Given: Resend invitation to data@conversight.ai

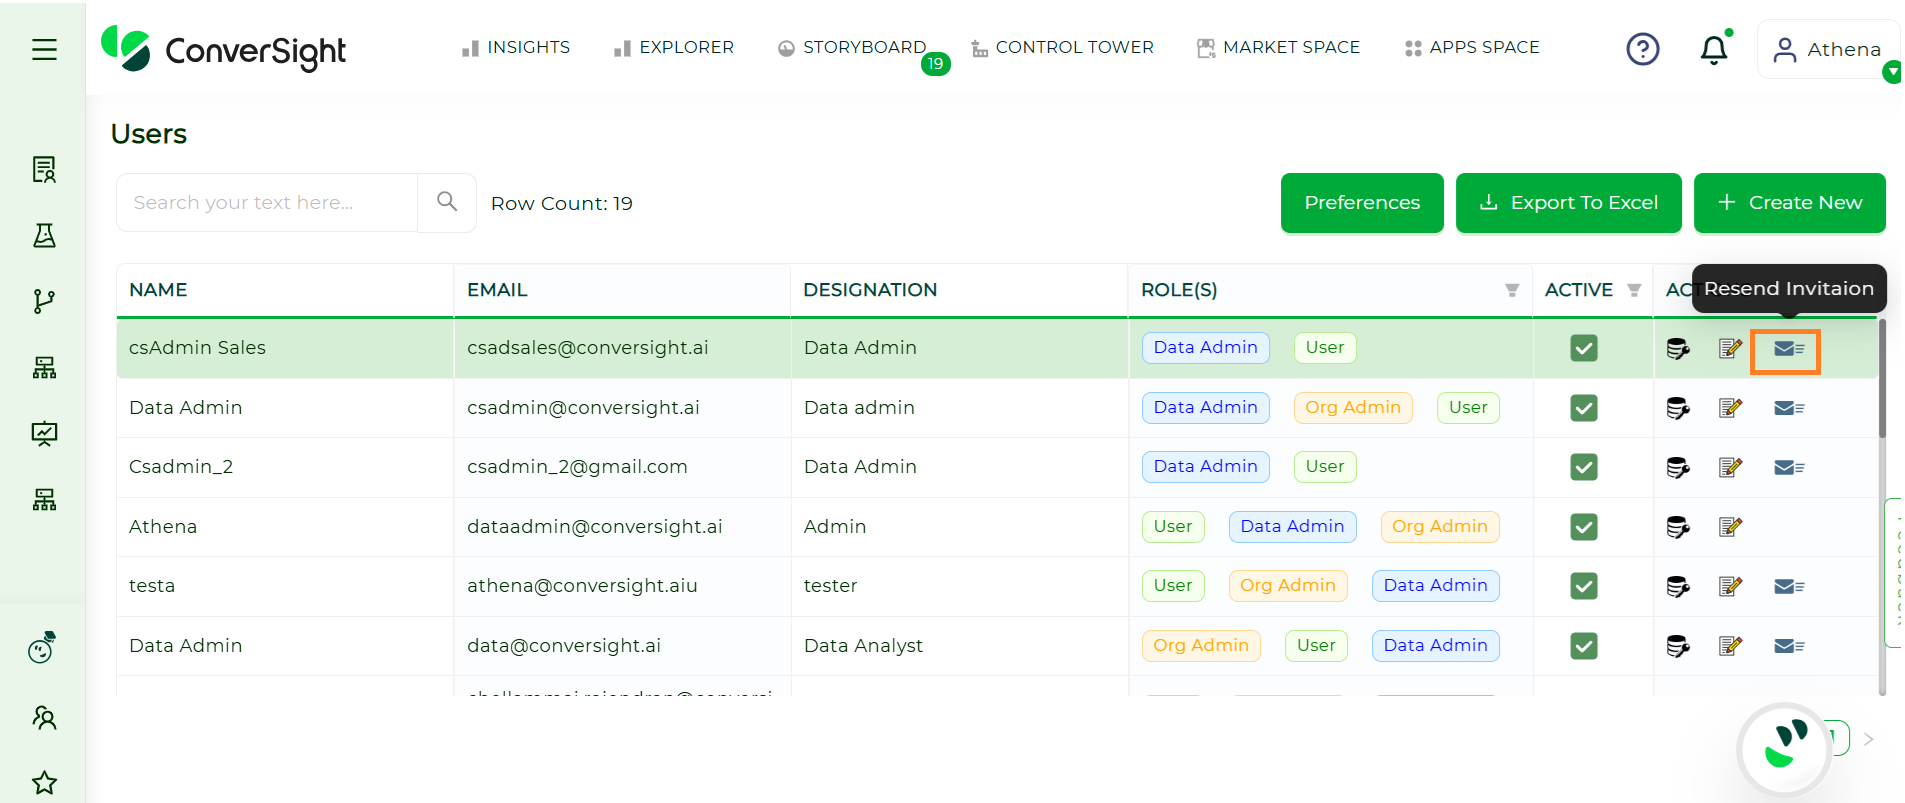Looking at the screenshot, I should (1788, 646).
